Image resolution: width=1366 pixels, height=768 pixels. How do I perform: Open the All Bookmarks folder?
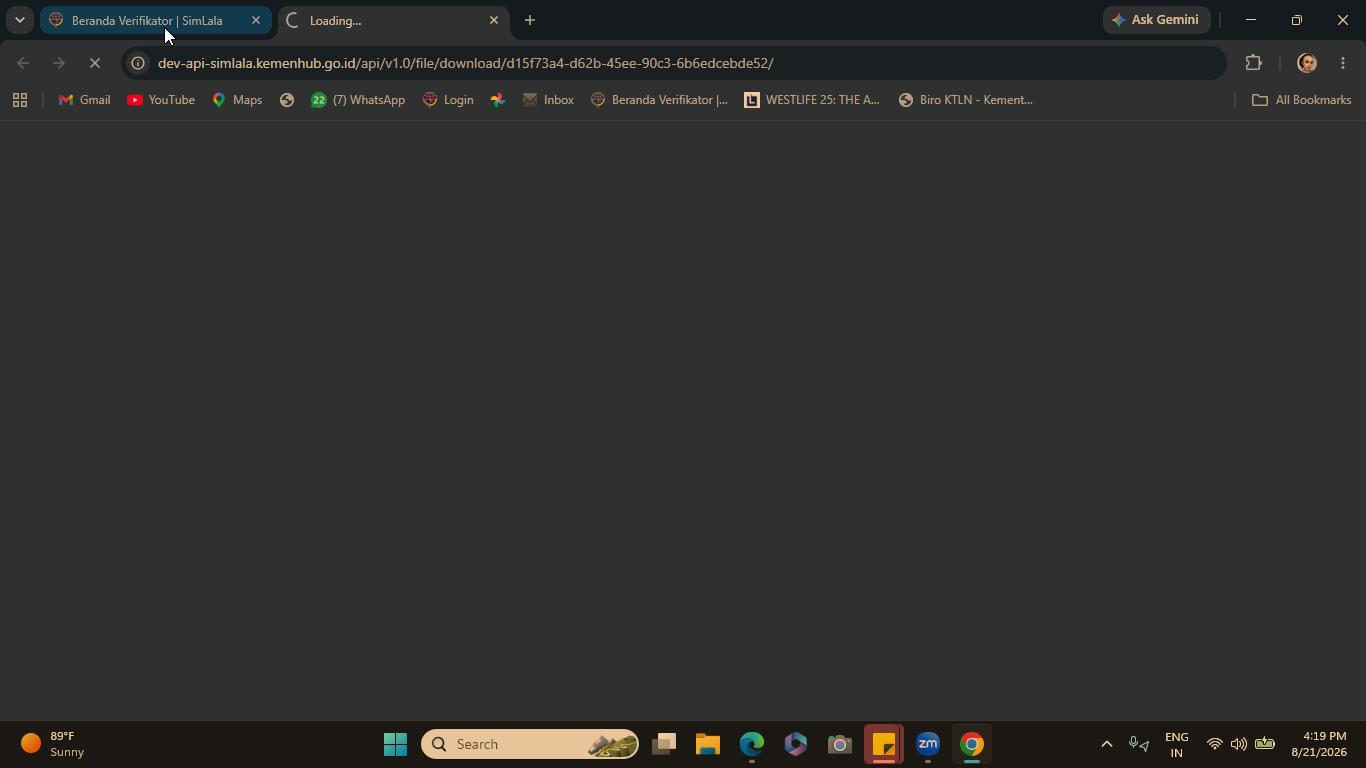pyautogui.click(x=1301, y=100)
